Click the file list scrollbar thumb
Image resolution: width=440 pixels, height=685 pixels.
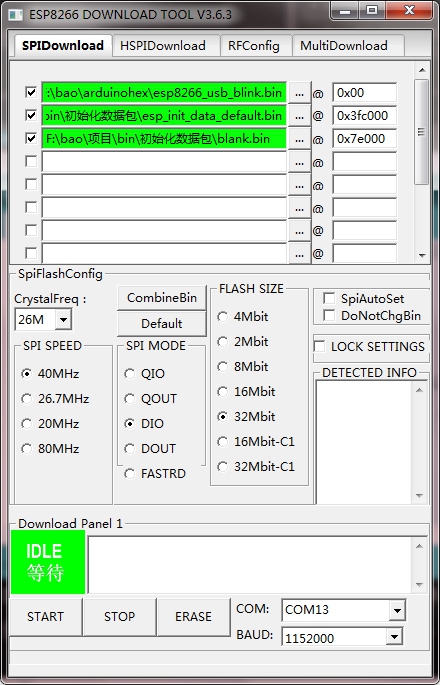click(x=422, y=131)
